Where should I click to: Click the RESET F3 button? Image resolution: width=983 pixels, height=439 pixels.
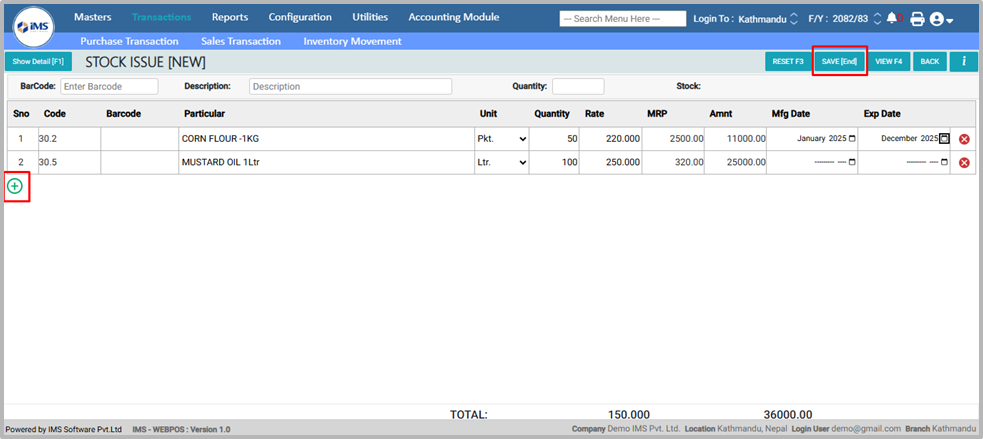click(x=787, y=62)
